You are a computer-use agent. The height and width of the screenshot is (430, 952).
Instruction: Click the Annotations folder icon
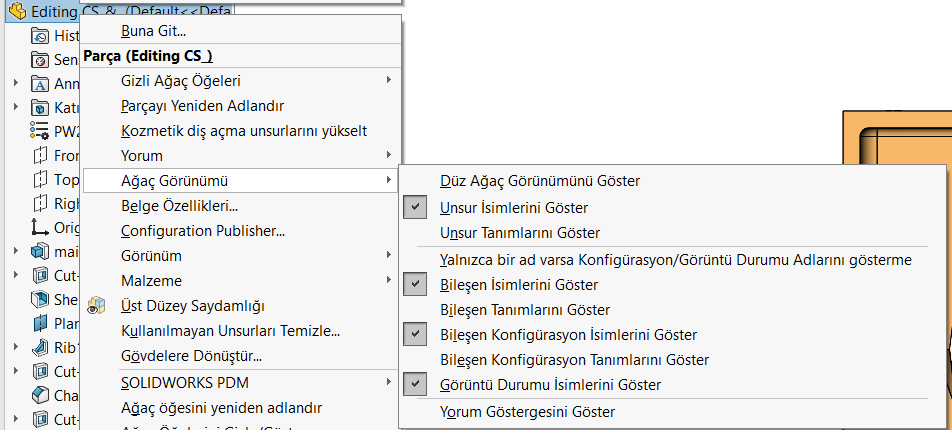pyautogui.click(x=40, y=83)
